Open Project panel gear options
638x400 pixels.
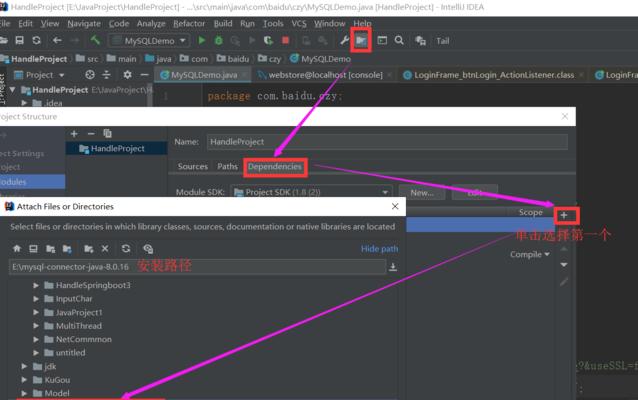[127, 74]
